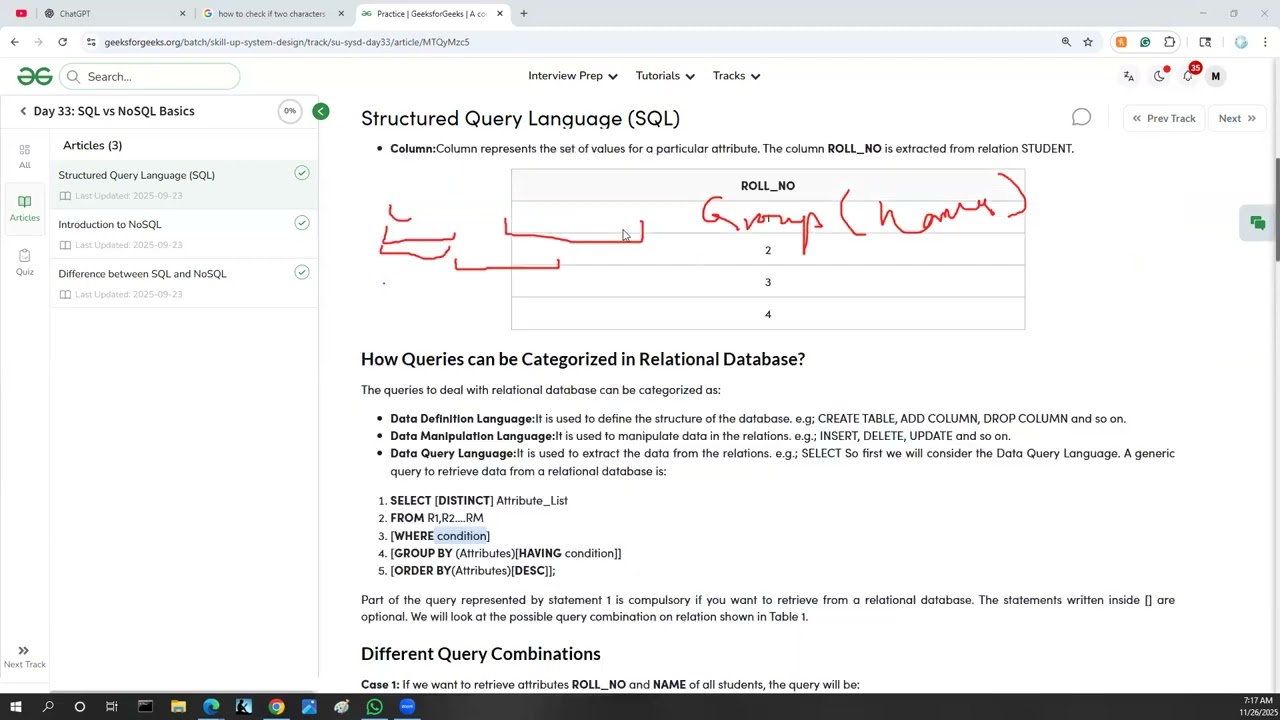
Task: Open Structured Query Language (SQL) article
Action: (136, 175)
